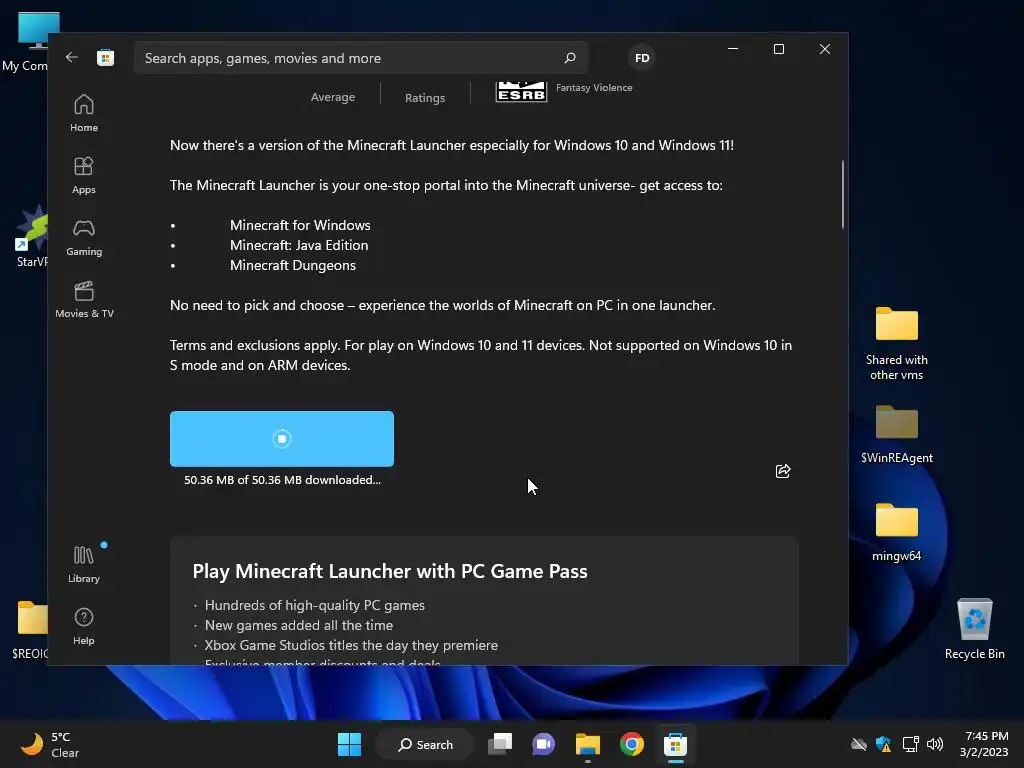Open Library in the Store sidebar
The width and height of the screenshot is (1024, 768).
(84, 564)
